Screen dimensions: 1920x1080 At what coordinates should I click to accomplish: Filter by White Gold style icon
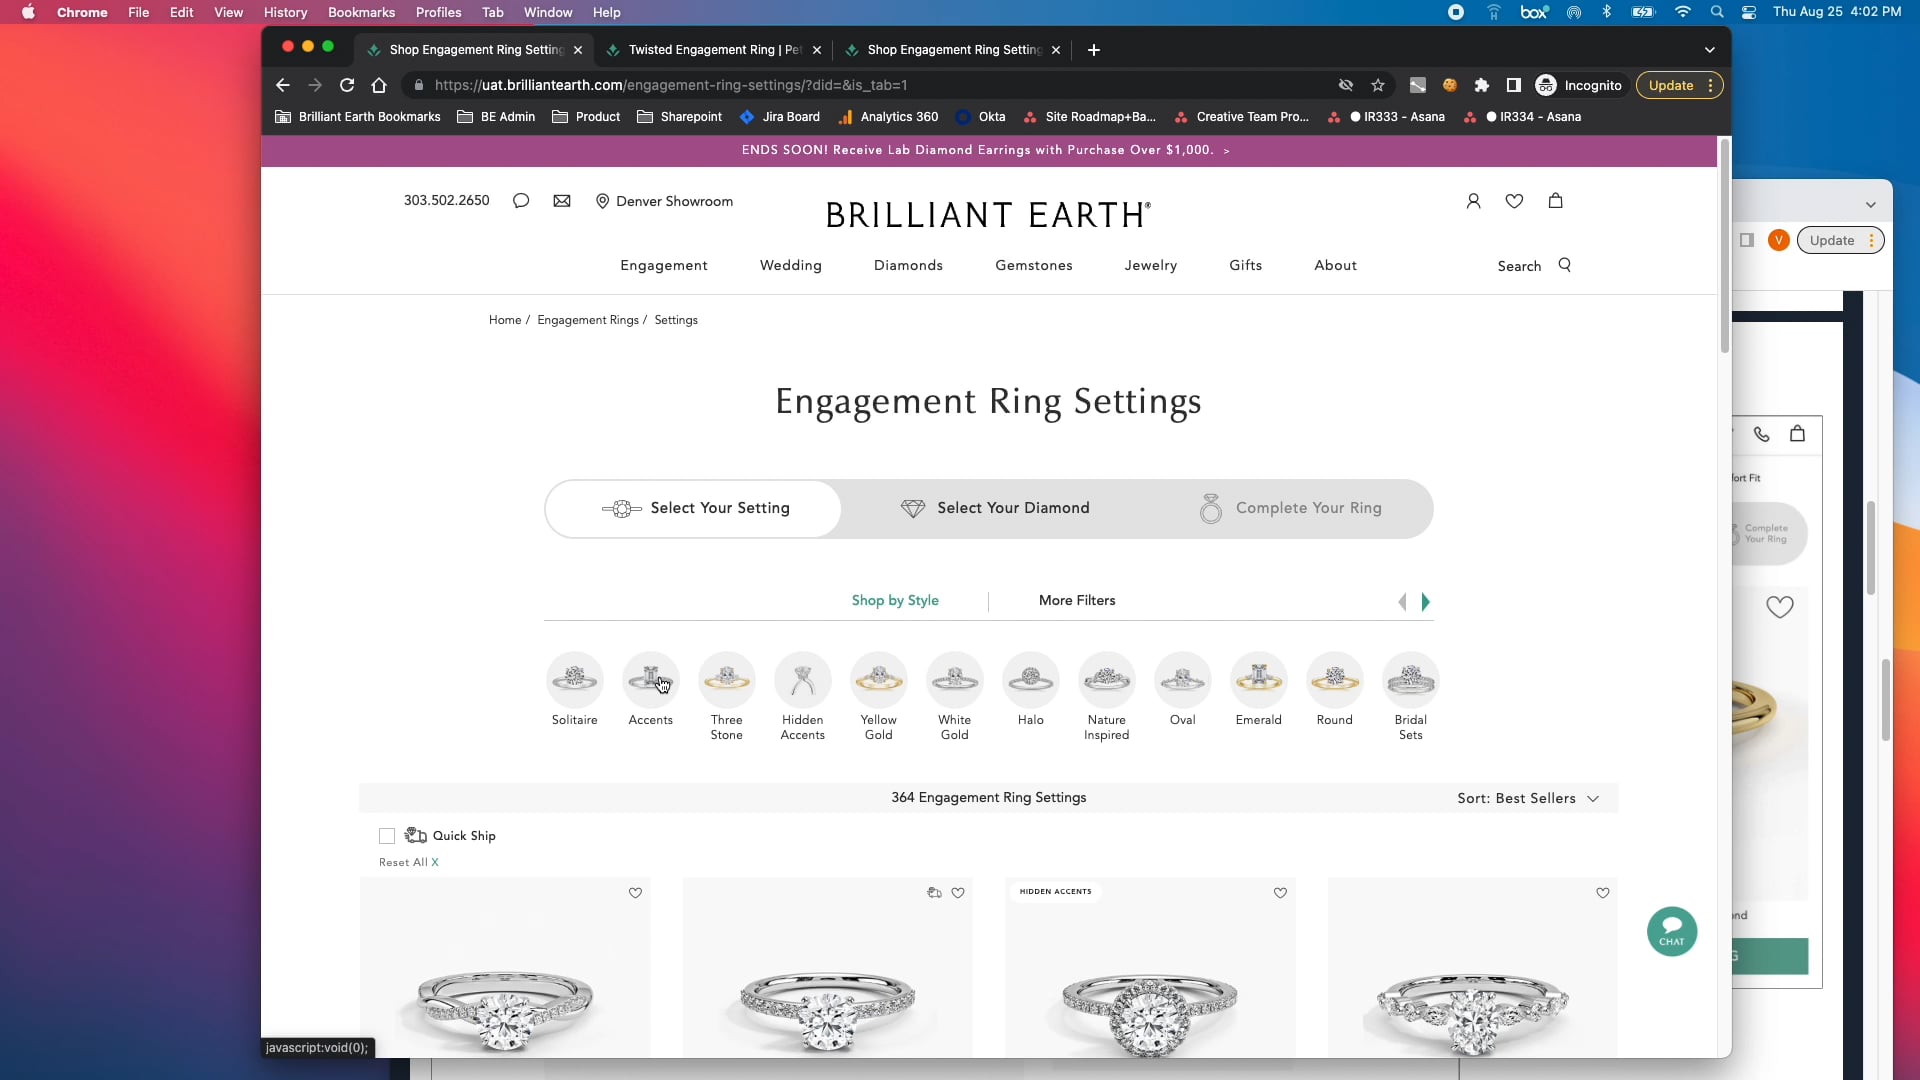click(955, 680)
